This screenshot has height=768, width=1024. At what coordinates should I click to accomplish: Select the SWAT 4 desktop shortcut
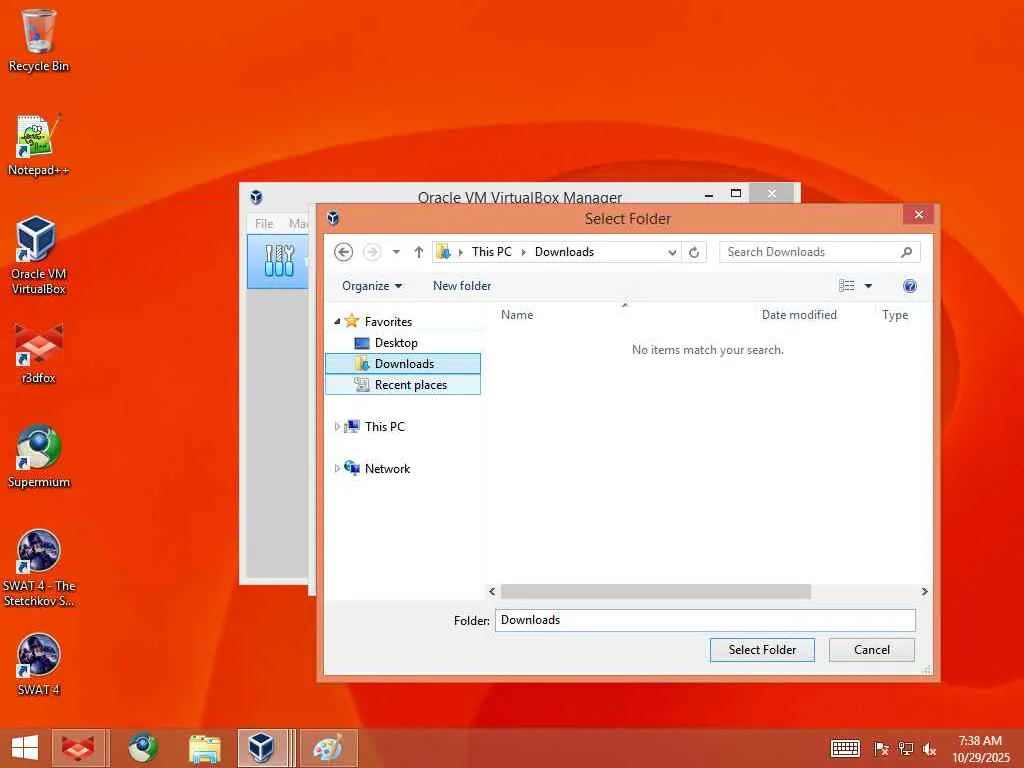click(38, 664)
